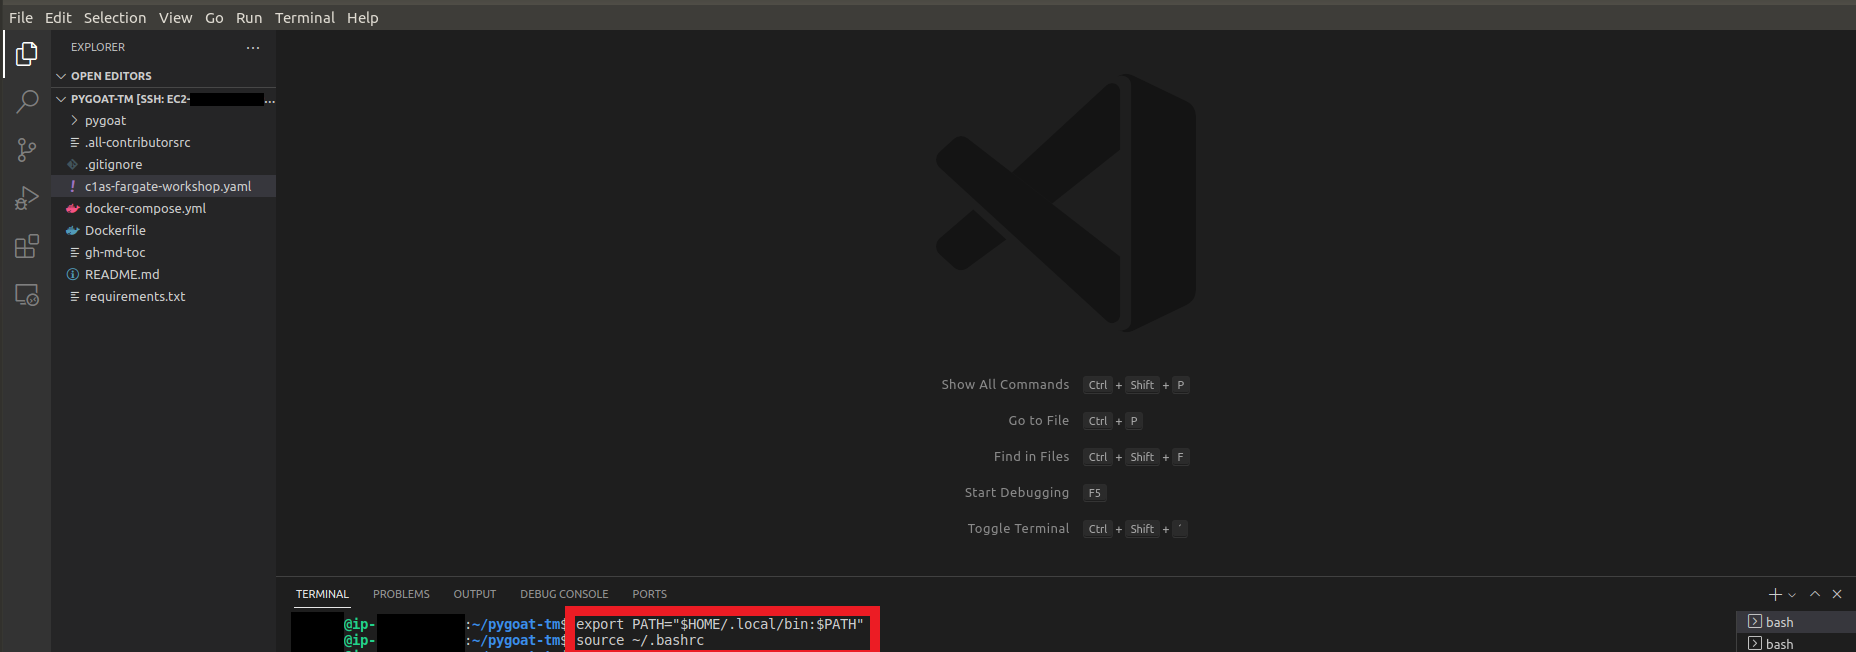Open the Explorer view in activity bar
Viewport: 1856px width, 652px height.
(27, 54)
